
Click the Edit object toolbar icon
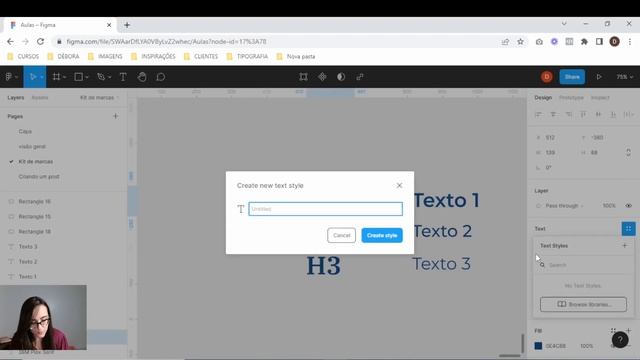(303, 77)
